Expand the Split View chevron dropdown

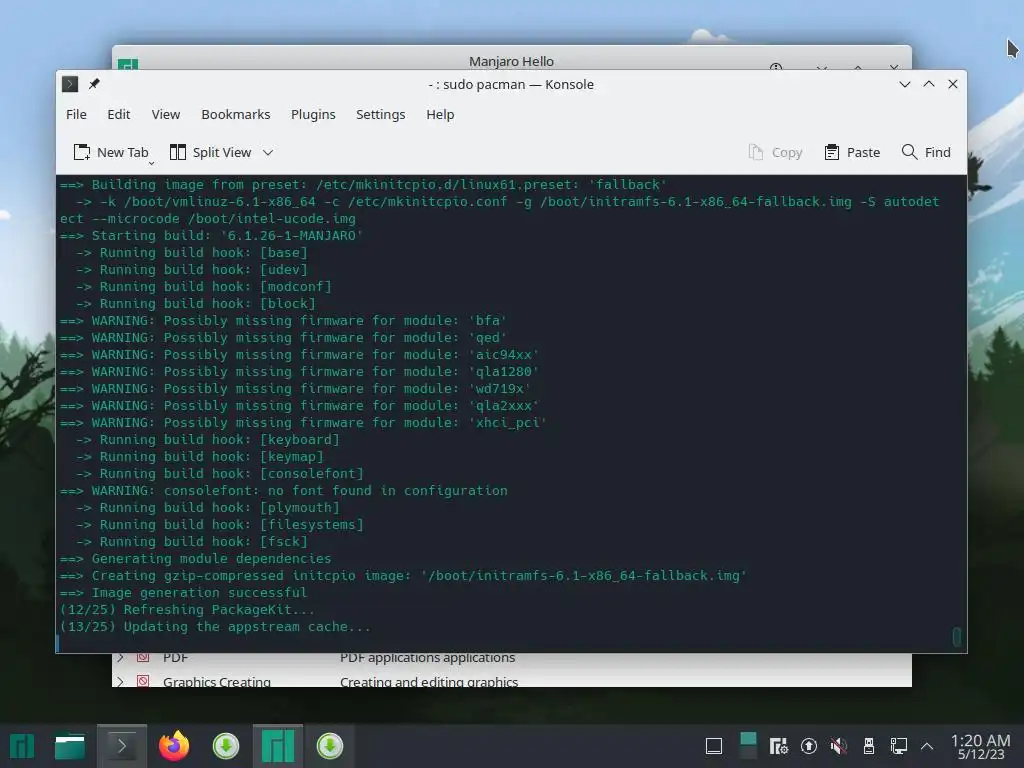(x=268, y=152)
